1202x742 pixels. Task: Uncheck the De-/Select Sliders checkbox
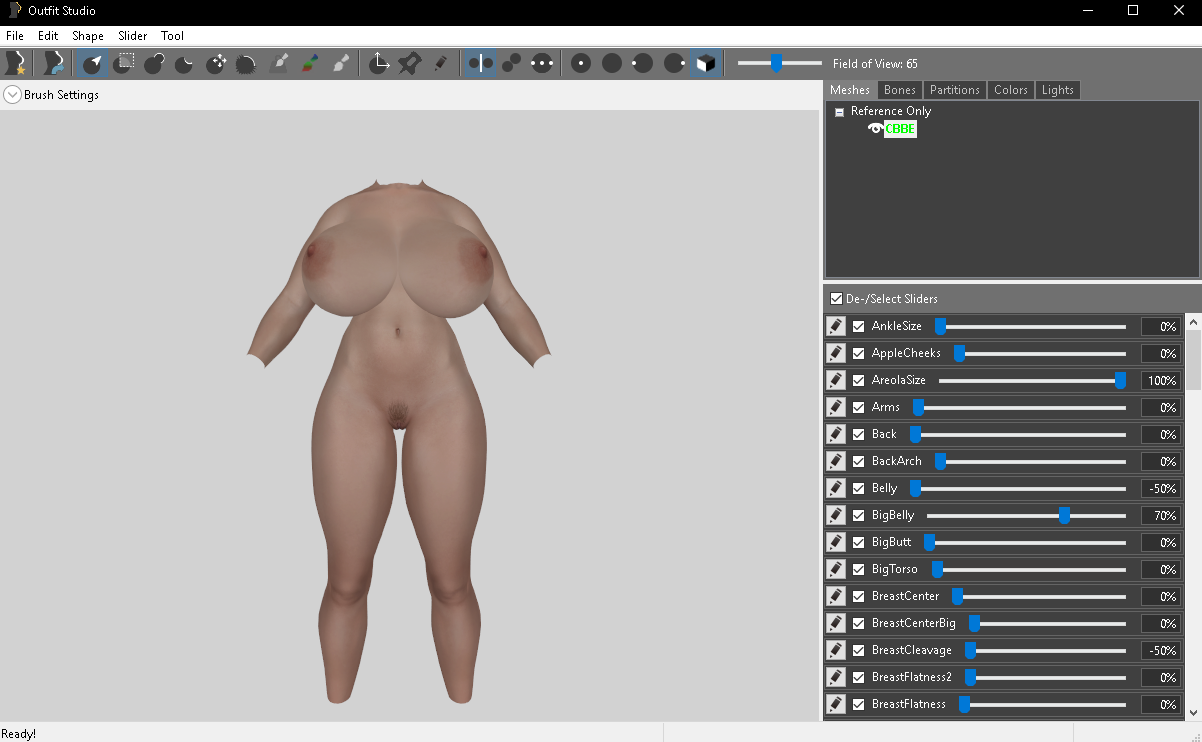point(836,299)
